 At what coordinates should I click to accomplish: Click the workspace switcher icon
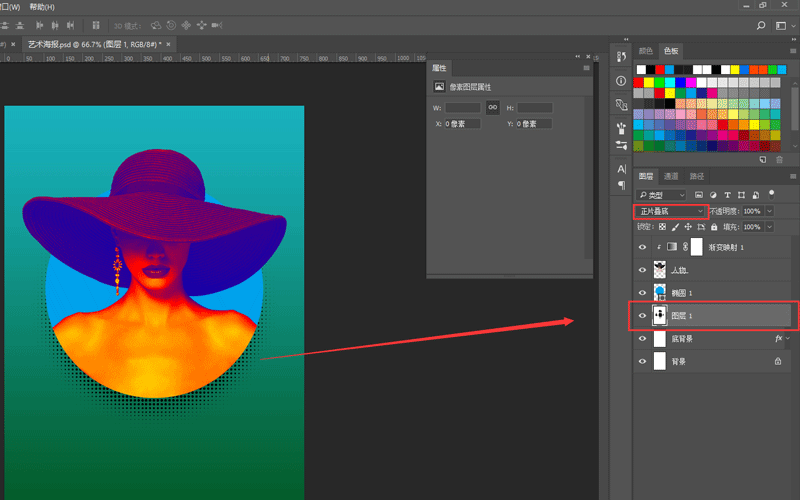[x=781, y=26]
